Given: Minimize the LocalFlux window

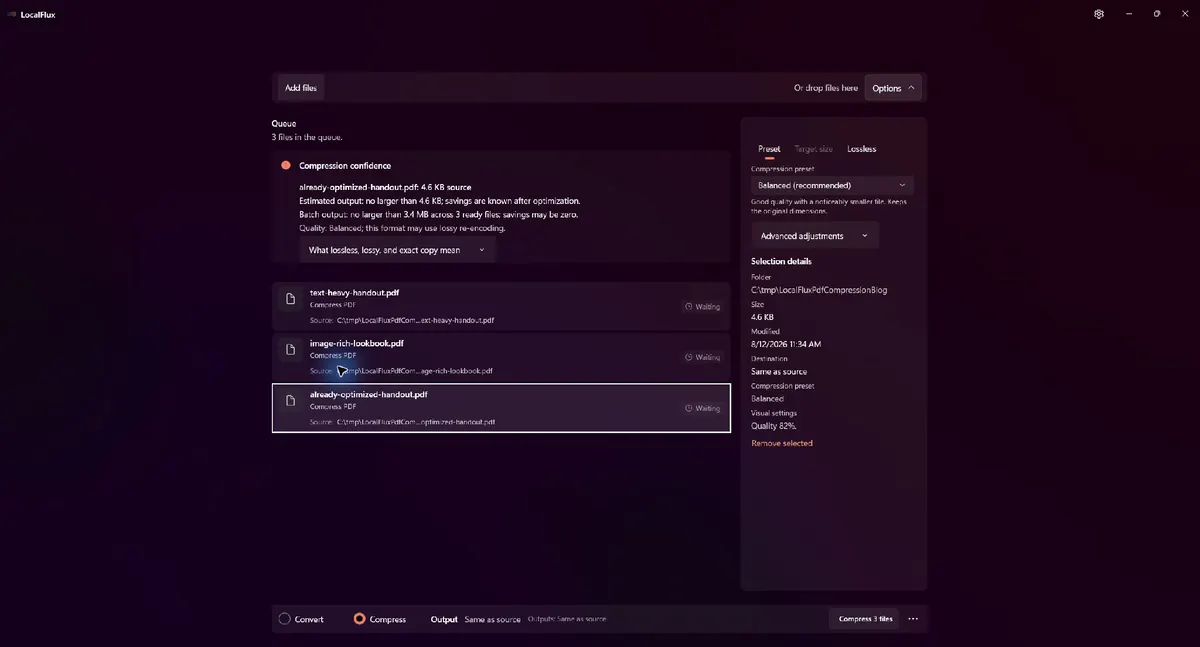Looking at the screenshot, I should [1128, 14].
